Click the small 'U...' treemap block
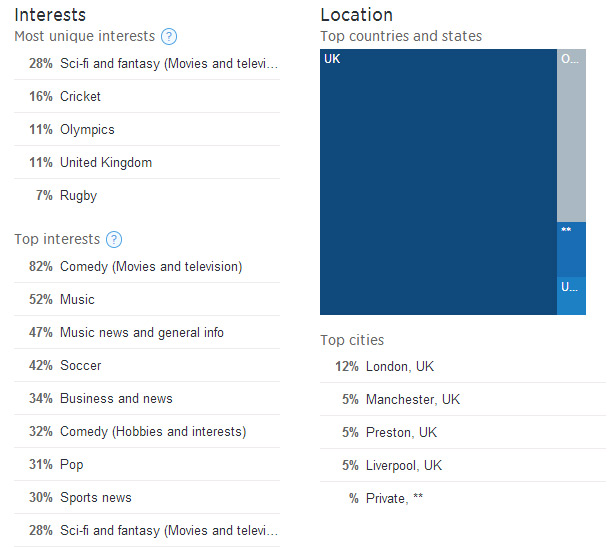 (571, 296)
